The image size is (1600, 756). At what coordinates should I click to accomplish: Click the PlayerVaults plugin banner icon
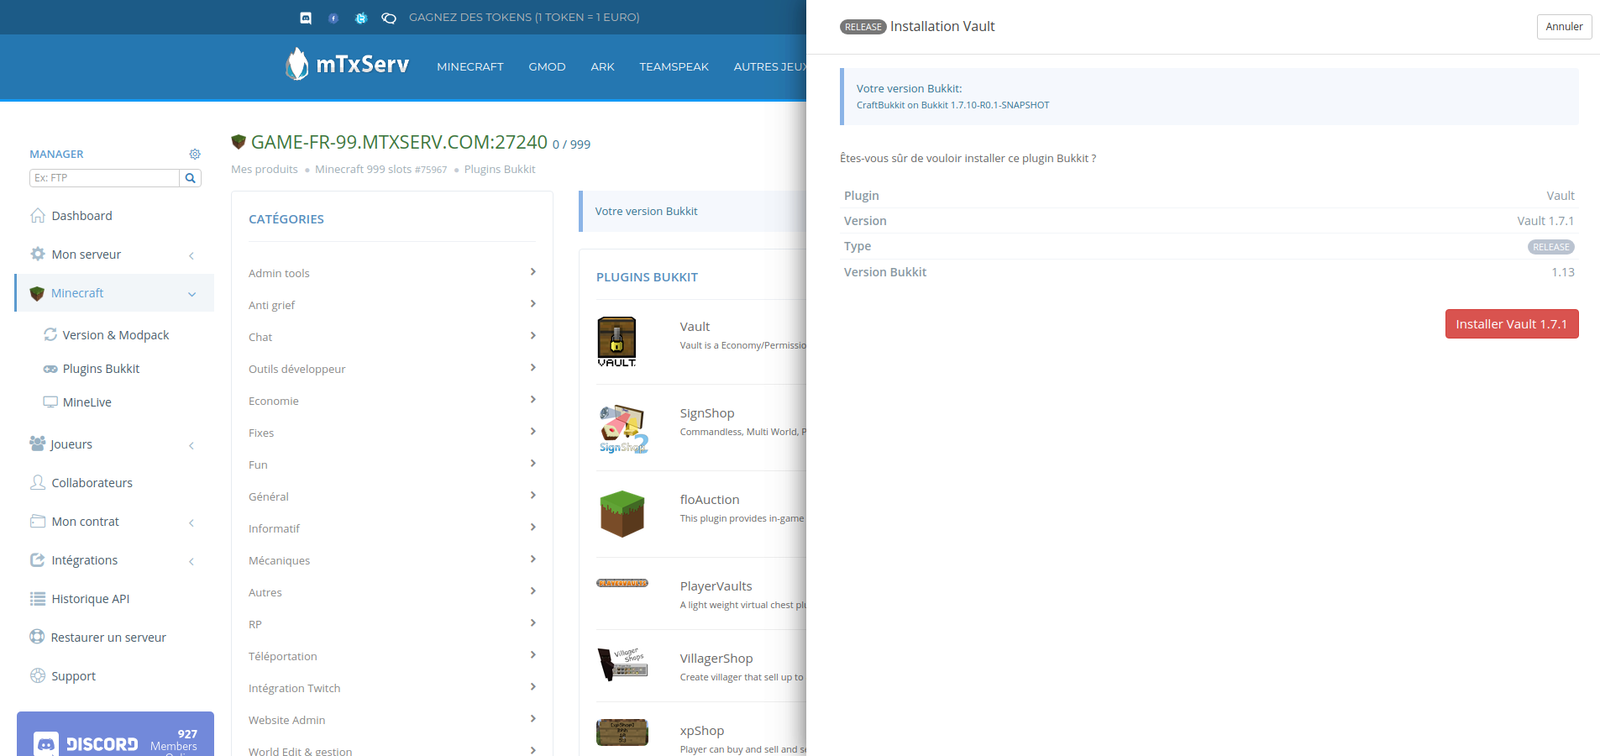[x=622, y=583]
